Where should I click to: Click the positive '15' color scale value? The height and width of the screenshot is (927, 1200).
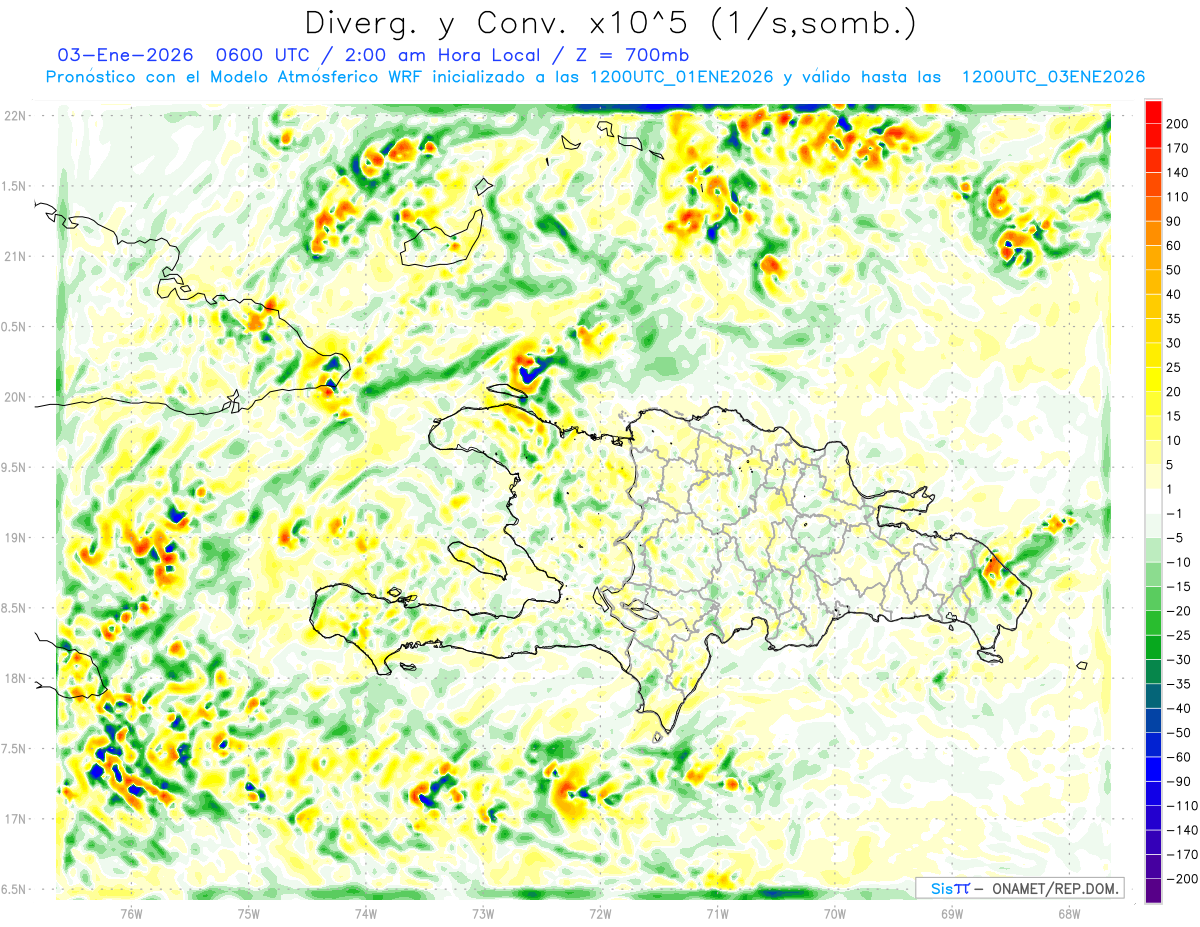1175,416
